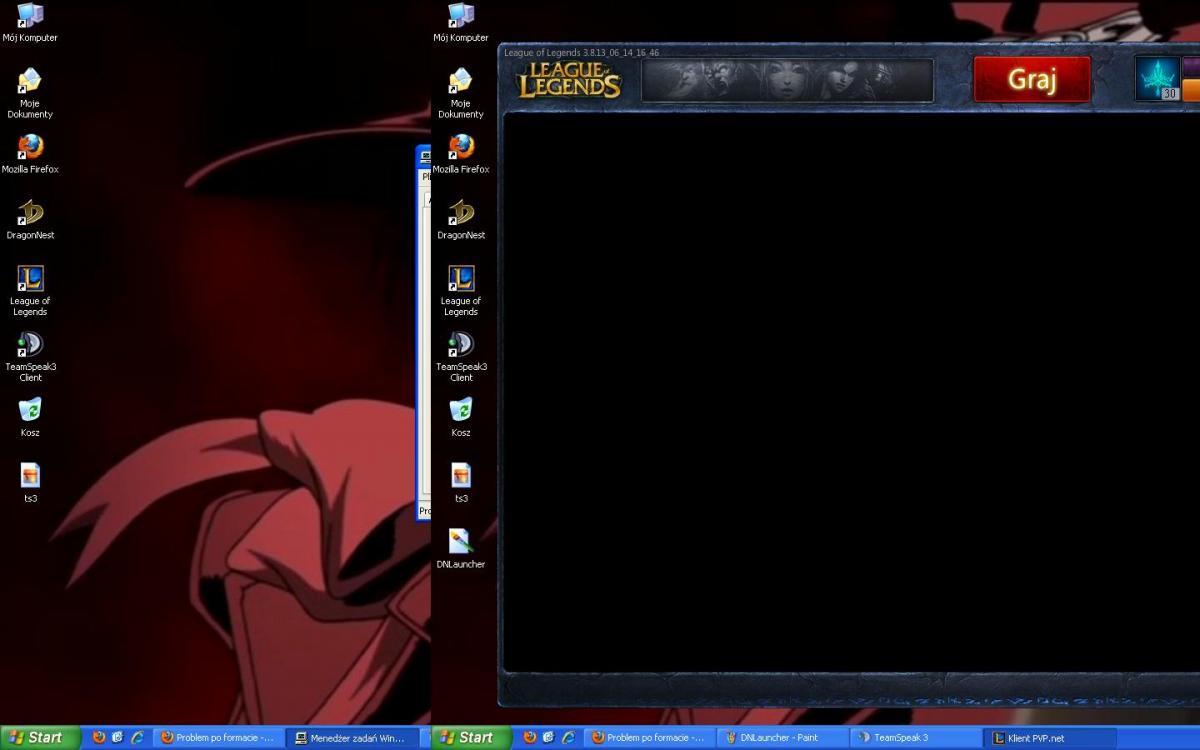Select Mozilla Firefox shortcut on the left desktop
The image size is (1200, 750).
pos(30,154)
